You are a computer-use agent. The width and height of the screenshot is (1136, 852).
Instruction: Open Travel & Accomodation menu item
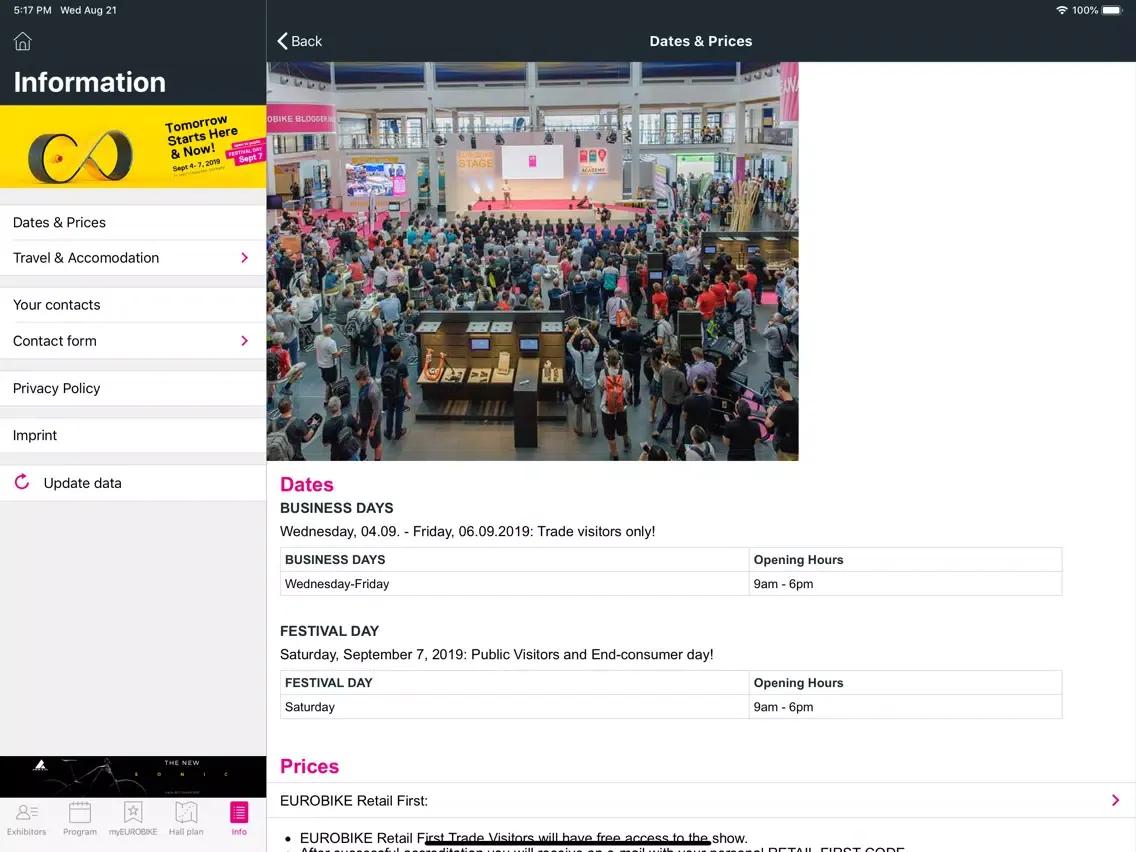tap(133, 258)
